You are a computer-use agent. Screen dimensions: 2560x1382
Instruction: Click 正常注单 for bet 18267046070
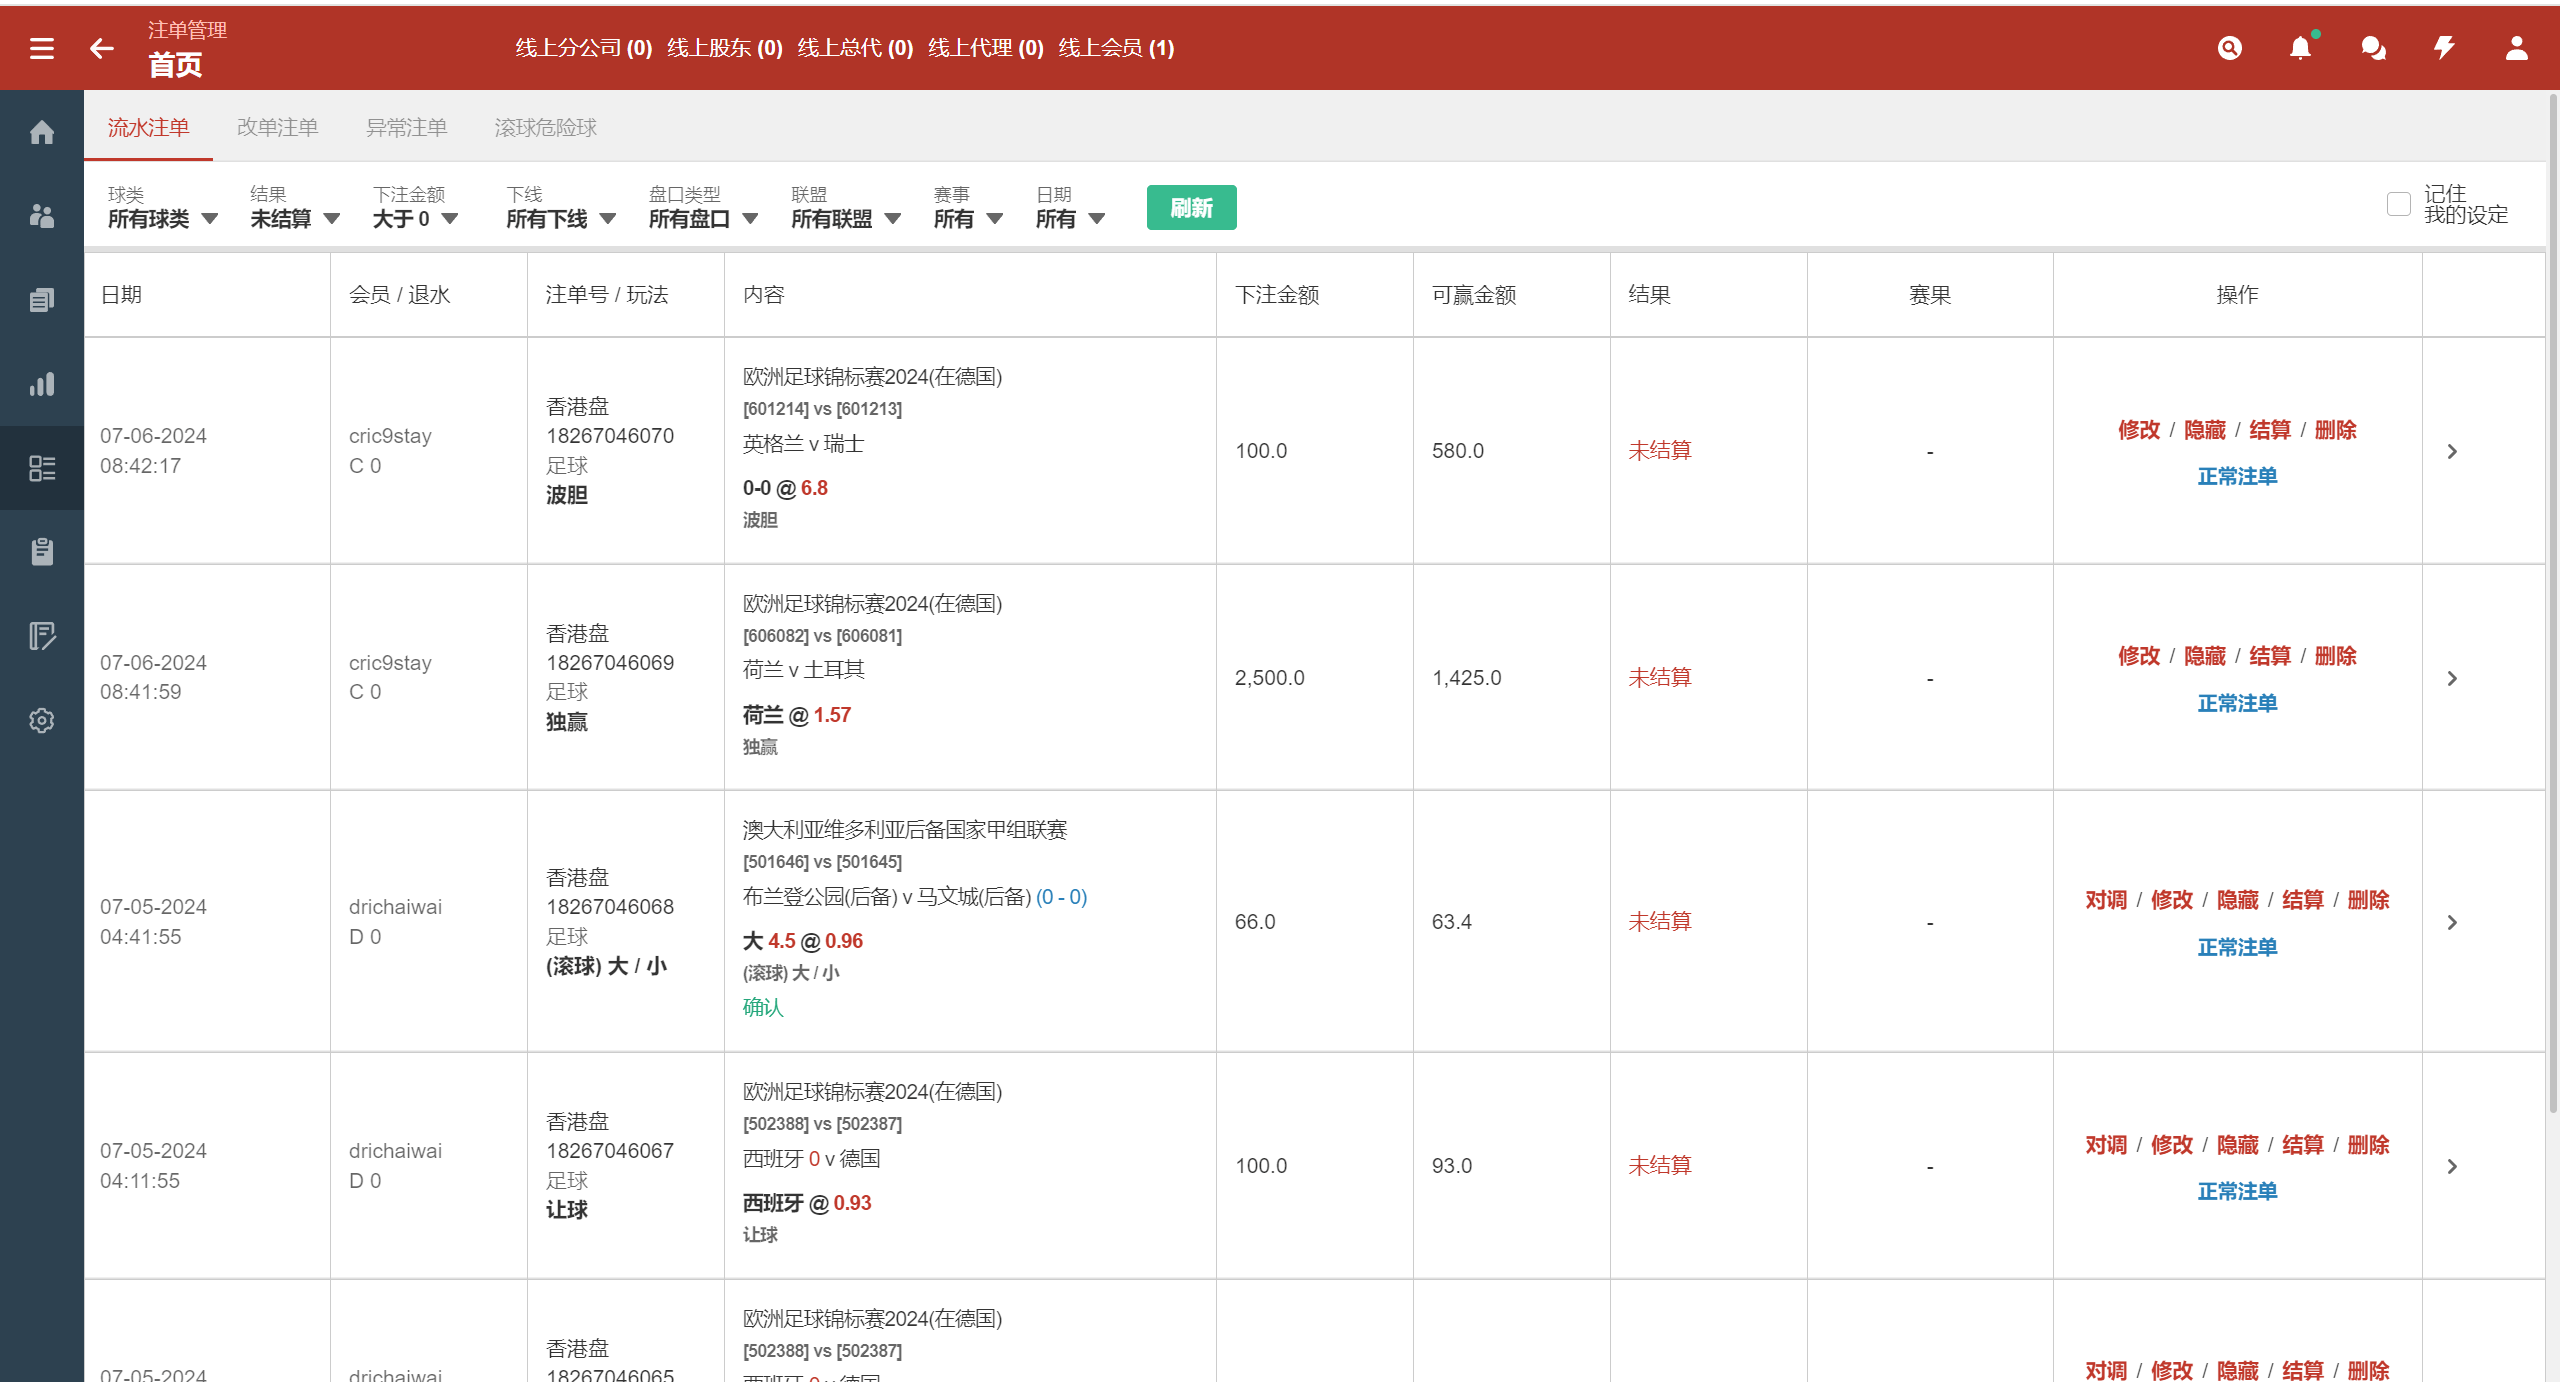point(2237,476)
